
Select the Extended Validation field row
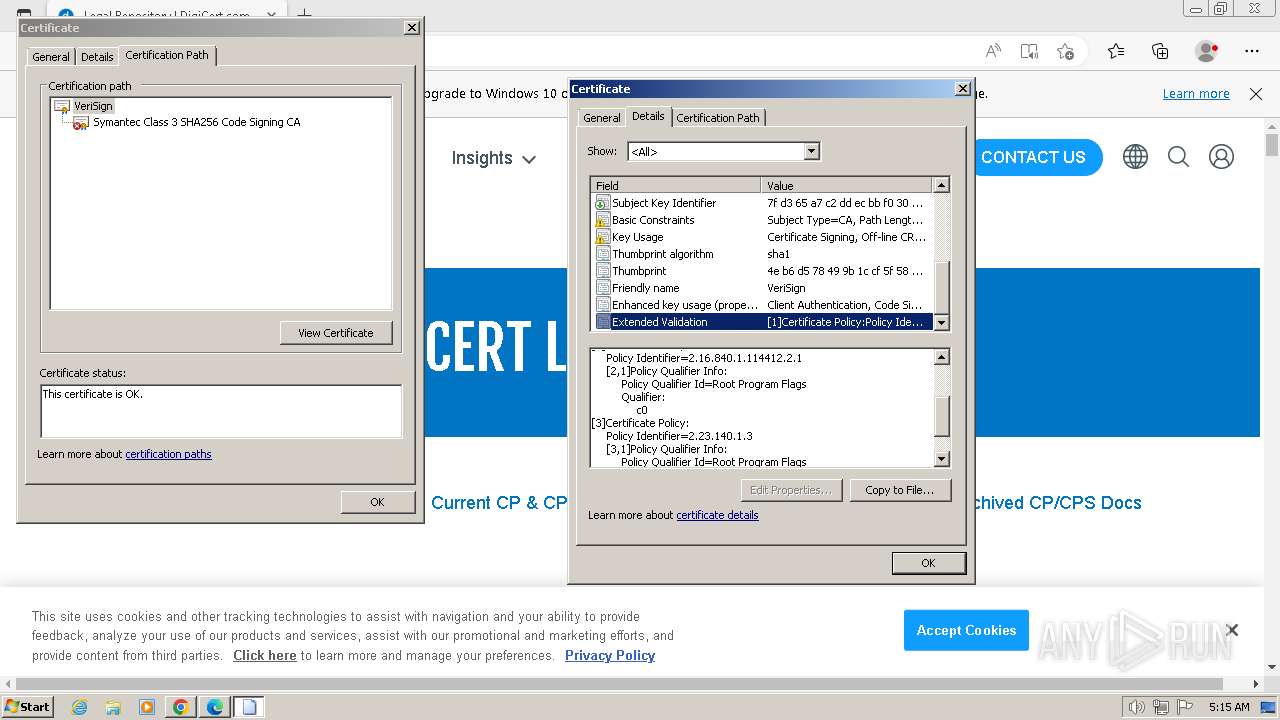[x=762, y=322]
